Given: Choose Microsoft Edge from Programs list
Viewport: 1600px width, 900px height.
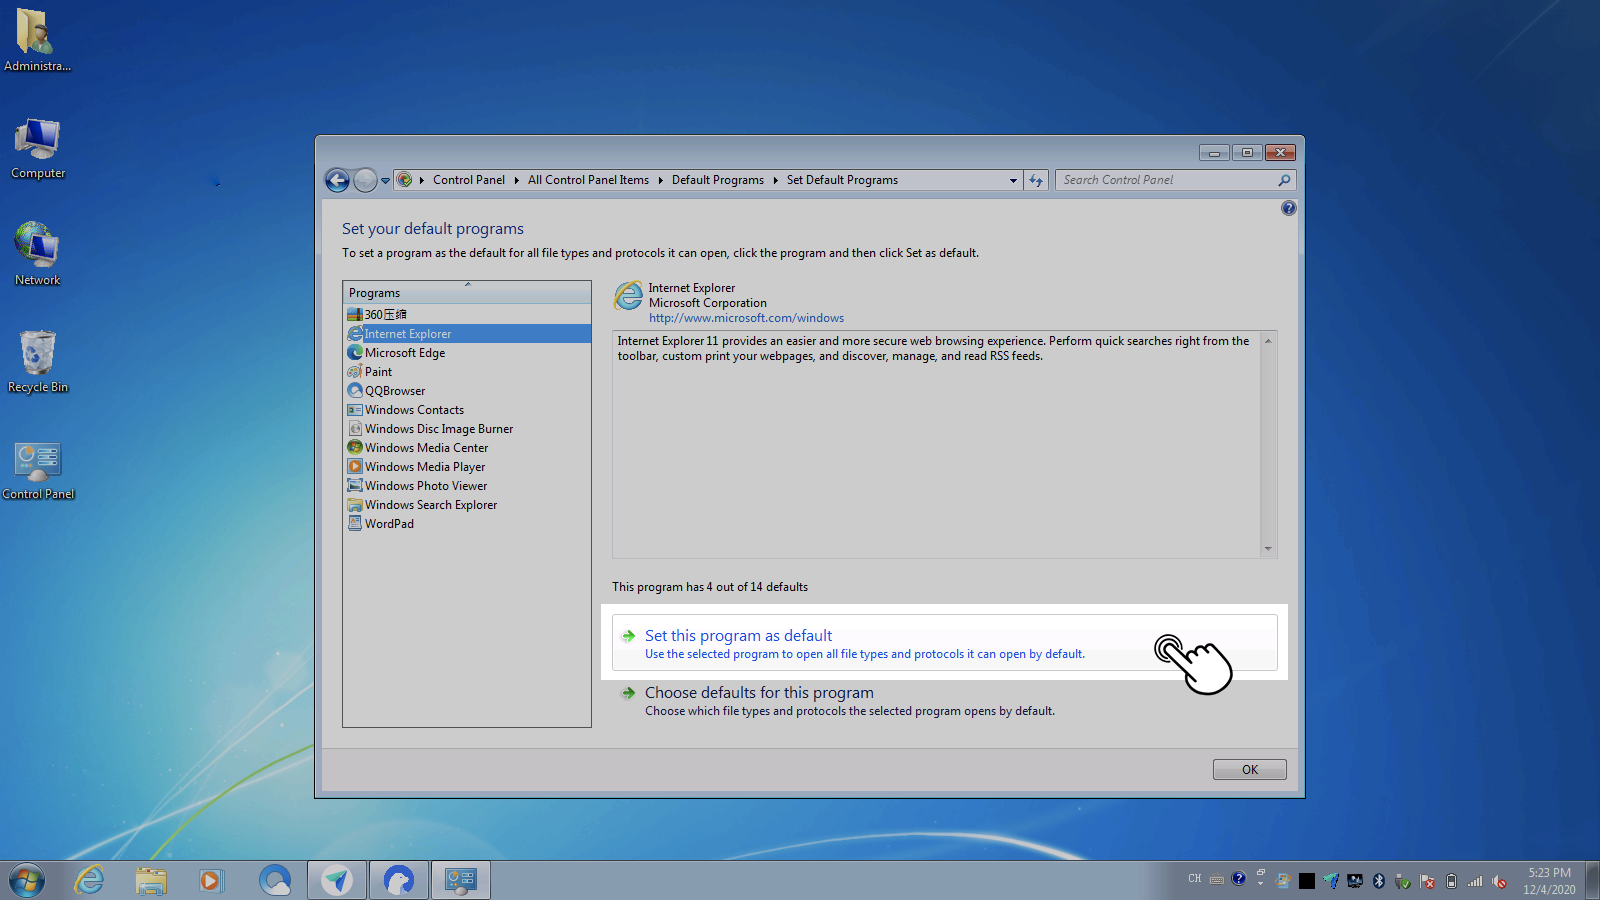Looking at the screenshot, I should coord(467,352).
